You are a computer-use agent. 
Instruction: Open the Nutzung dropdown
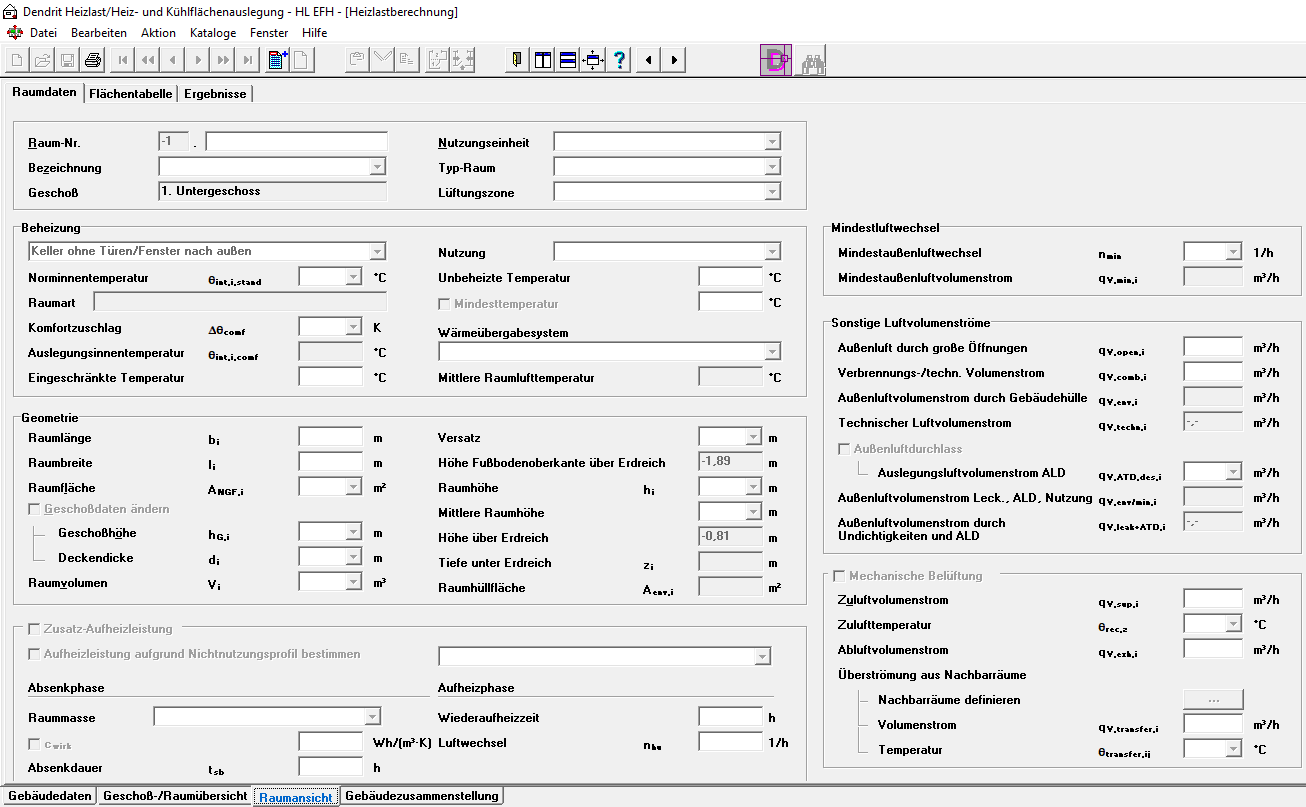(x=771, y=251)
